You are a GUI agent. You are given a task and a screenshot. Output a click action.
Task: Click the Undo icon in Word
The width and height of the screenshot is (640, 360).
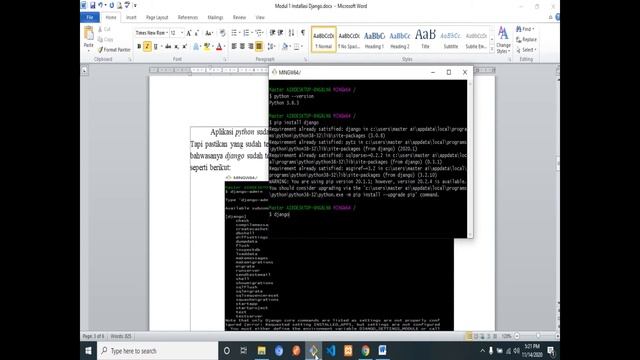coord(100,5)
